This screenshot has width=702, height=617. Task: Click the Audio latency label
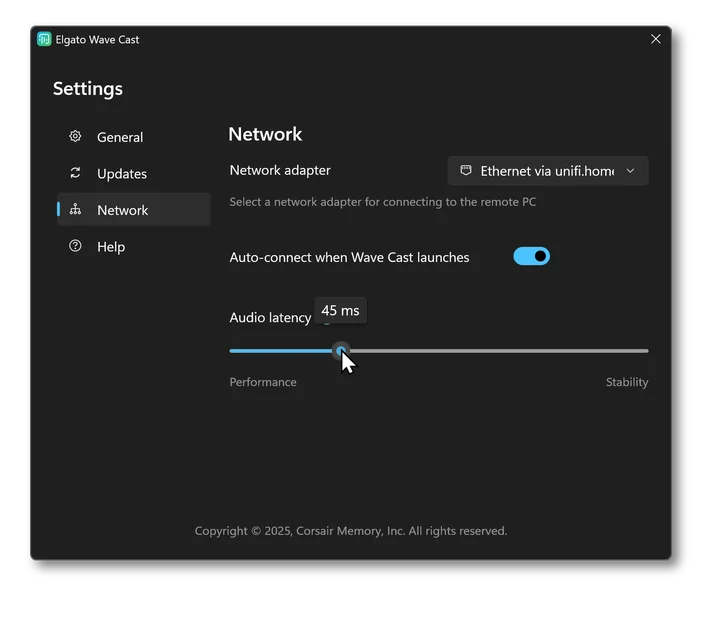[270, 317]
